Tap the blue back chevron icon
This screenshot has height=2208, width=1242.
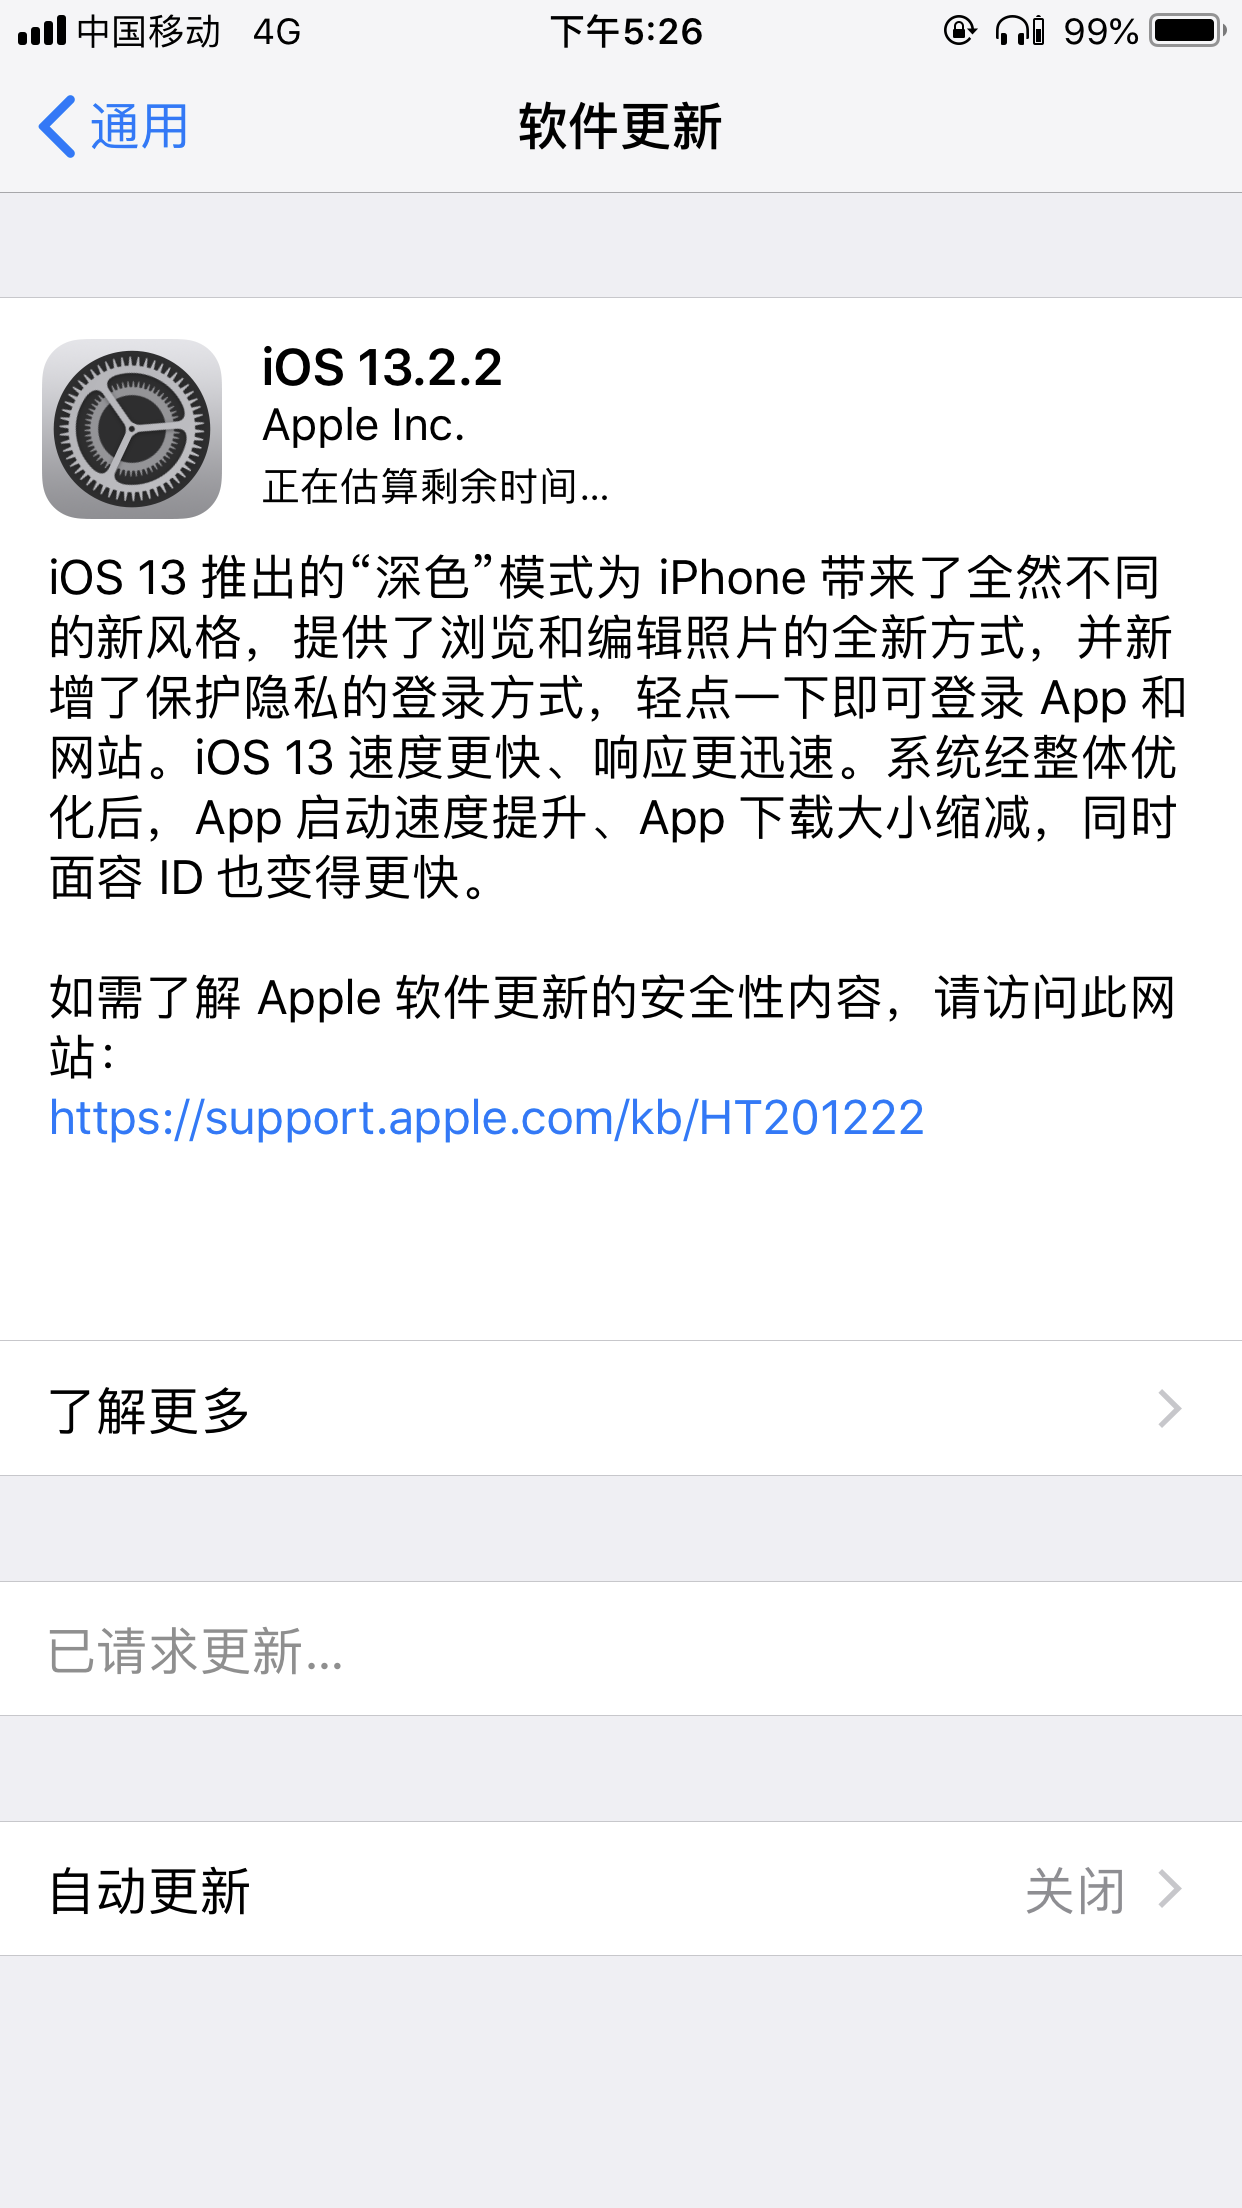pos(57,127)
